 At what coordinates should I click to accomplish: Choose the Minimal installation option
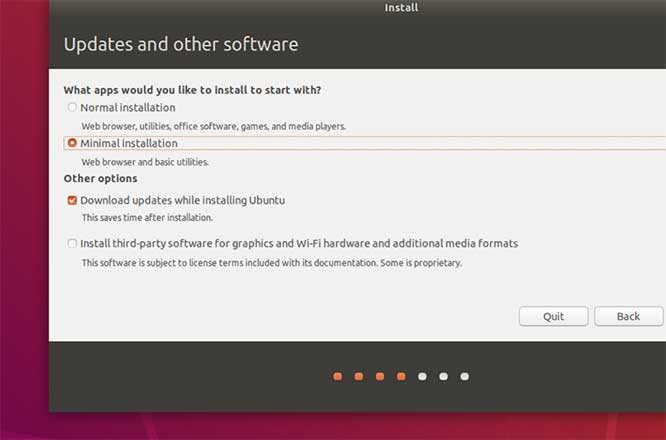72,143
